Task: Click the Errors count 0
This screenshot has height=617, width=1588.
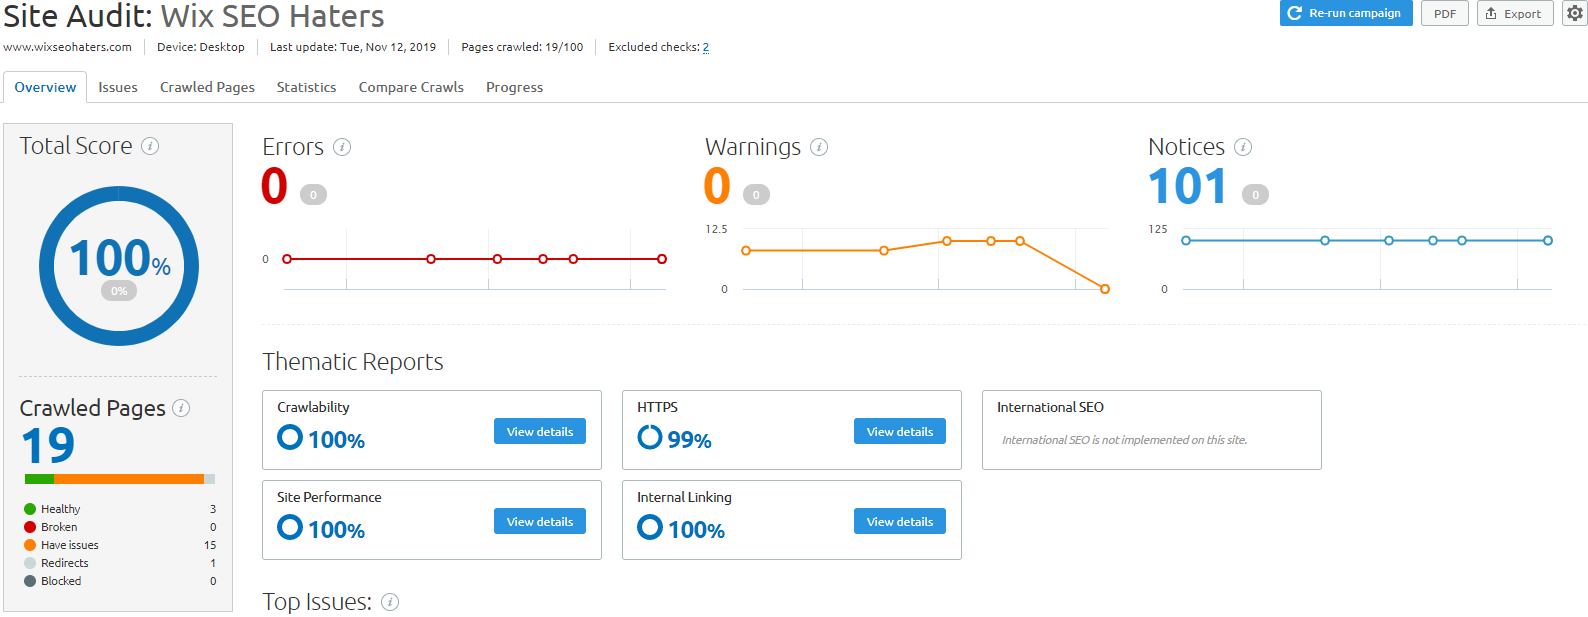Action: tap(274, 186)
